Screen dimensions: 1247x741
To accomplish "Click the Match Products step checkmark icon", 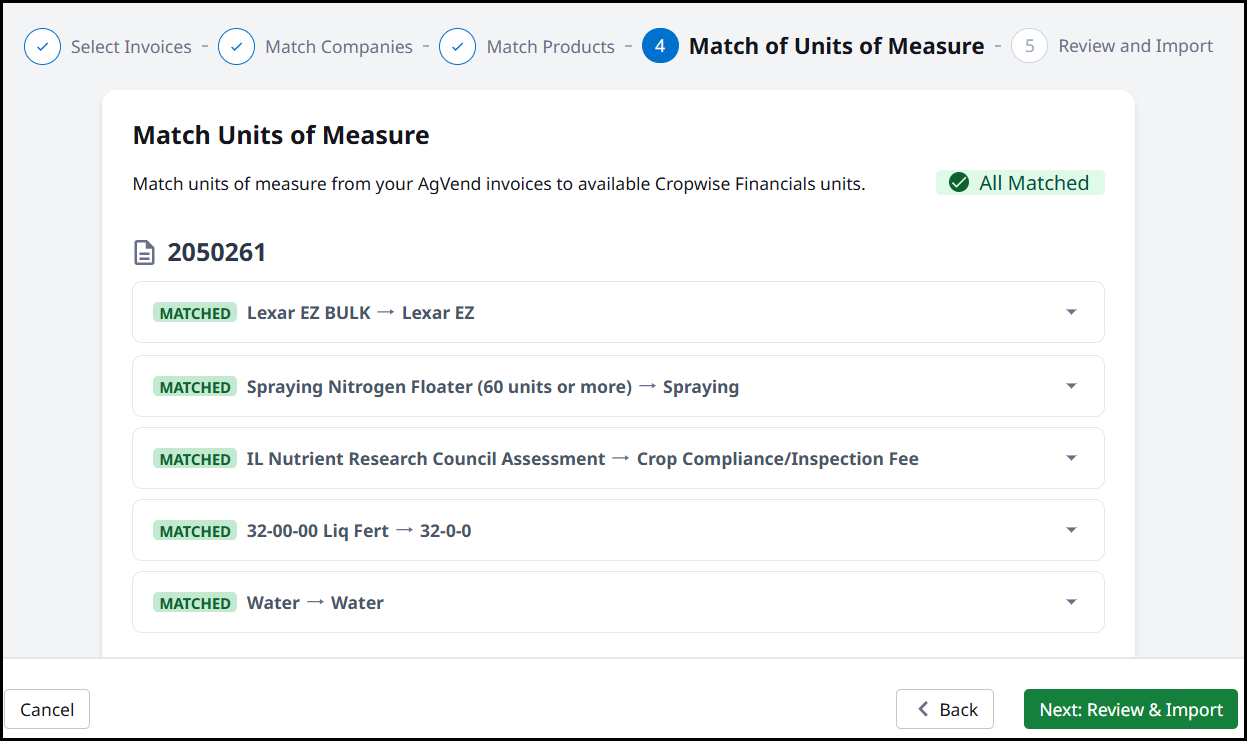I will pyautogui.click(x=457, y=47).
